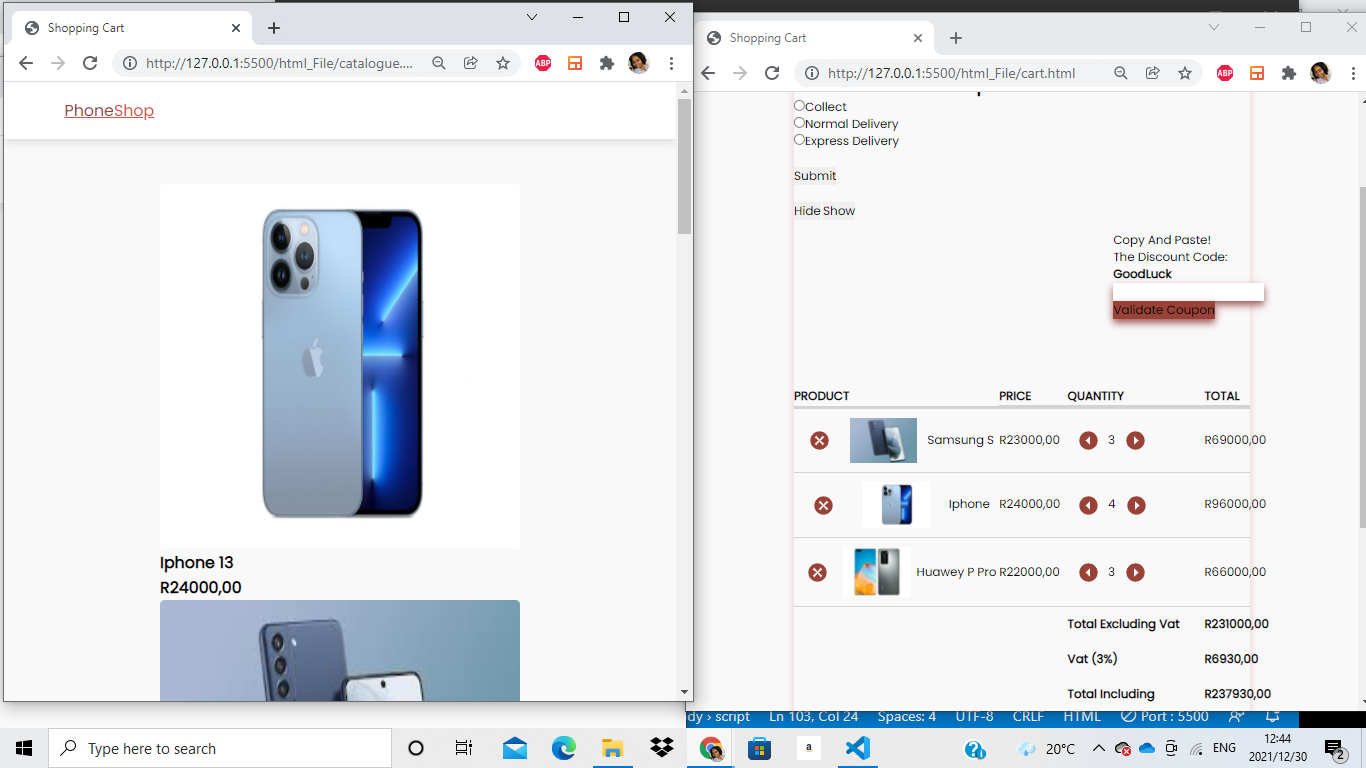Zoom icon in catalogue window address bar
The height and width of the screenshot is (768, 1366).
[438, 63]
